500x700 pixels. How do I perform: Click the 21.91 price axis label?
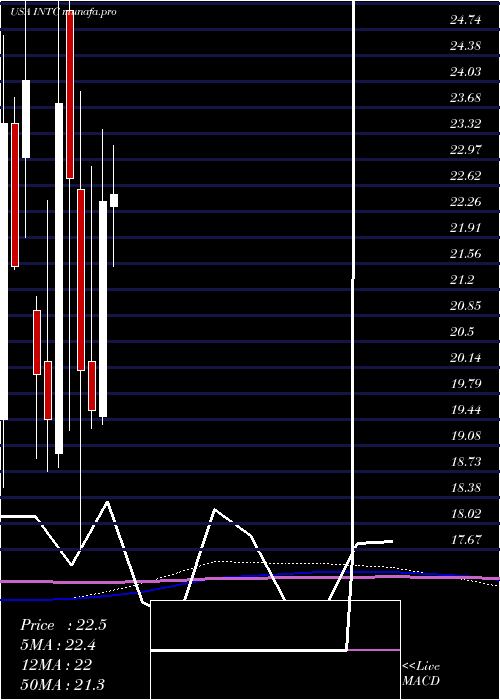(x=466, y=228)
